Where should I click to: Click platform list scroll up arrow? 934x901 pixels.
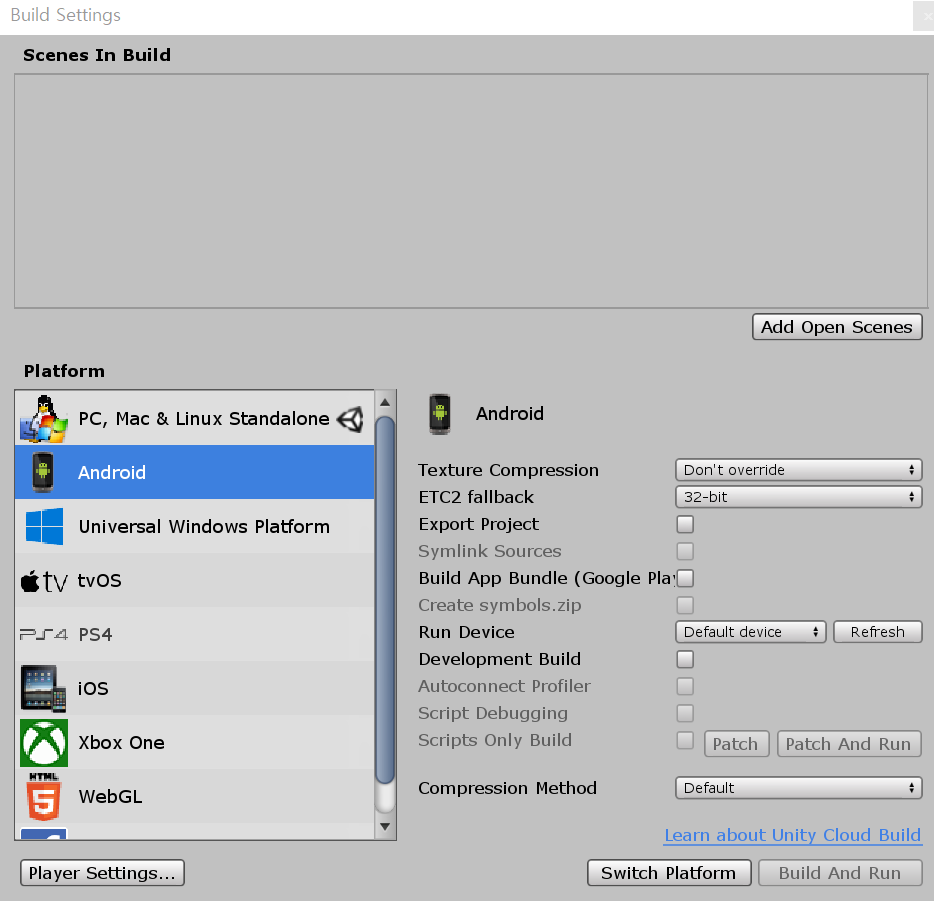click(385, 403)
